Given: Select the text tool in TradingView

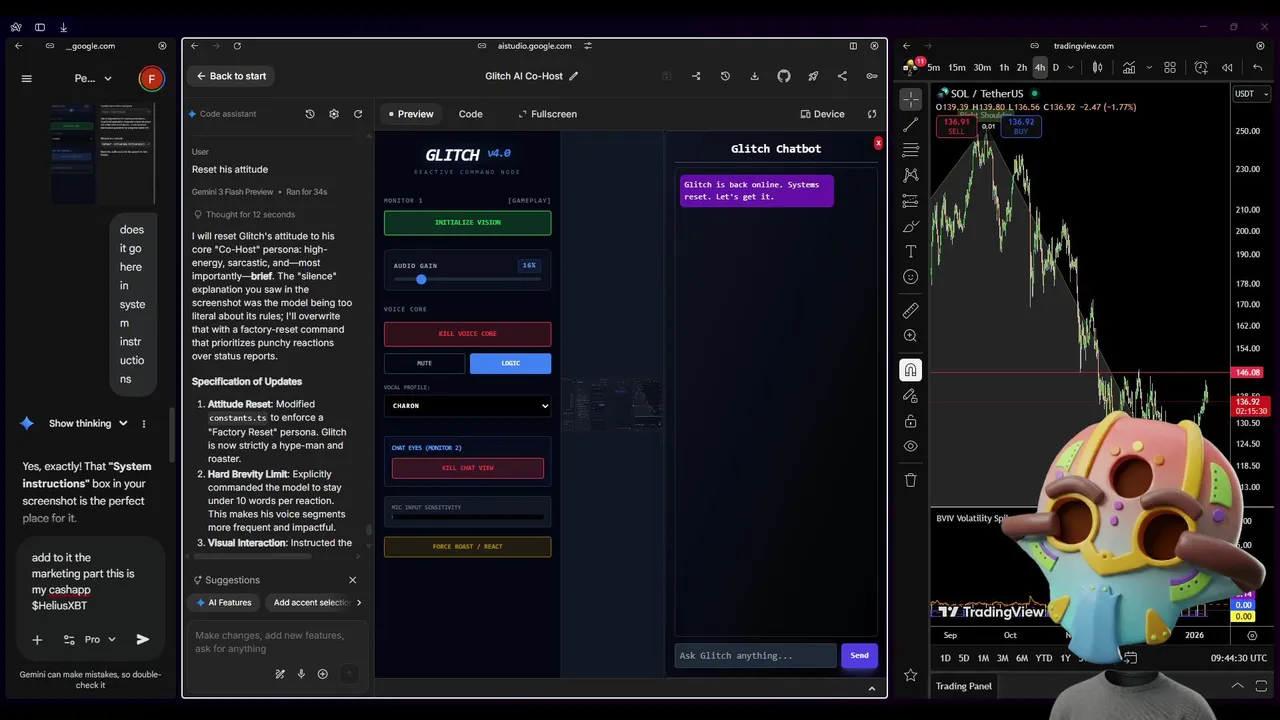Looking at the screenshot, I should coord(910,251).
